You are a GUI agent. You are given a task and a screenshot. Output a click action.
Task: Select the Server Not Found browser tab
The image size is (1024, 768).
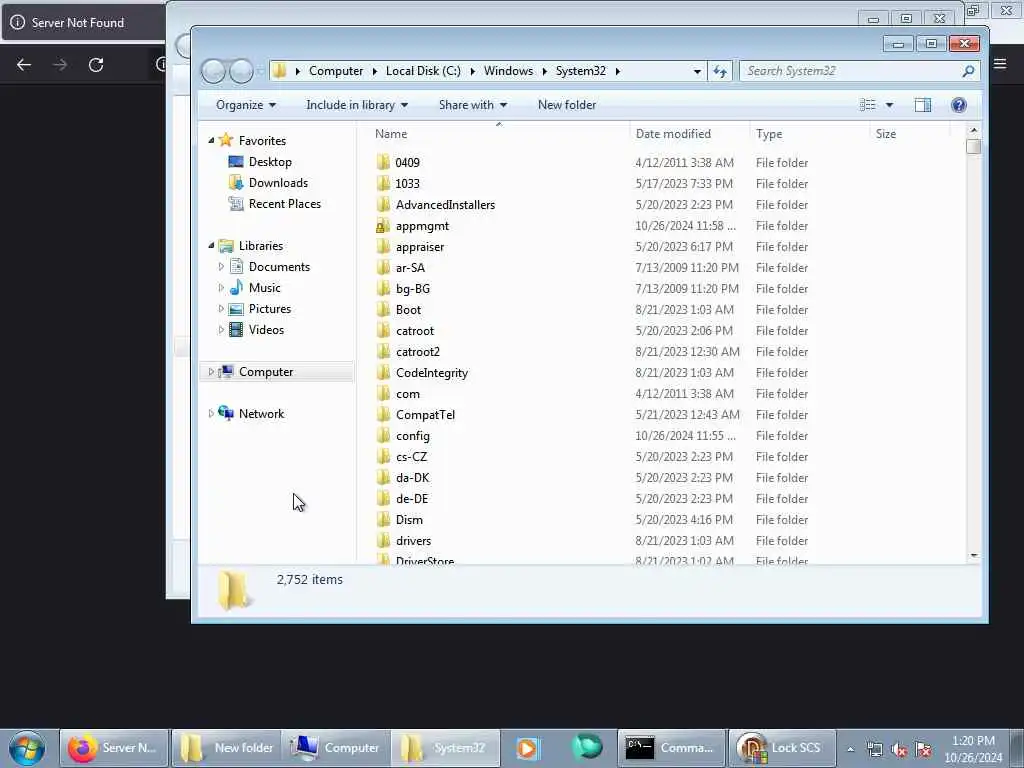83,23
